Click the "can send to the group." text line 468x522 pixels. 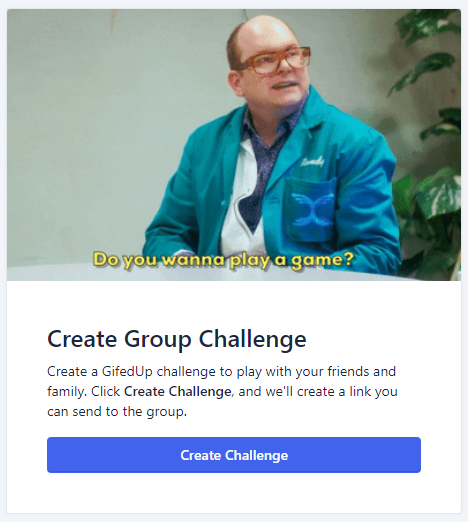point(117,411)
